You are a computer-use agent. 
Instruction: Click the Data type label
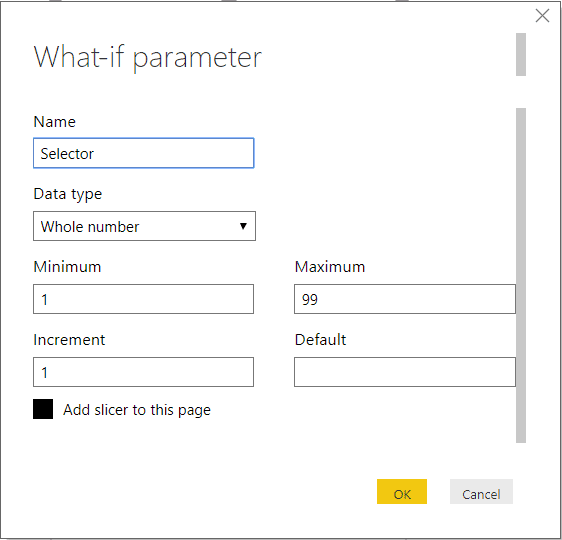(68, 194)
